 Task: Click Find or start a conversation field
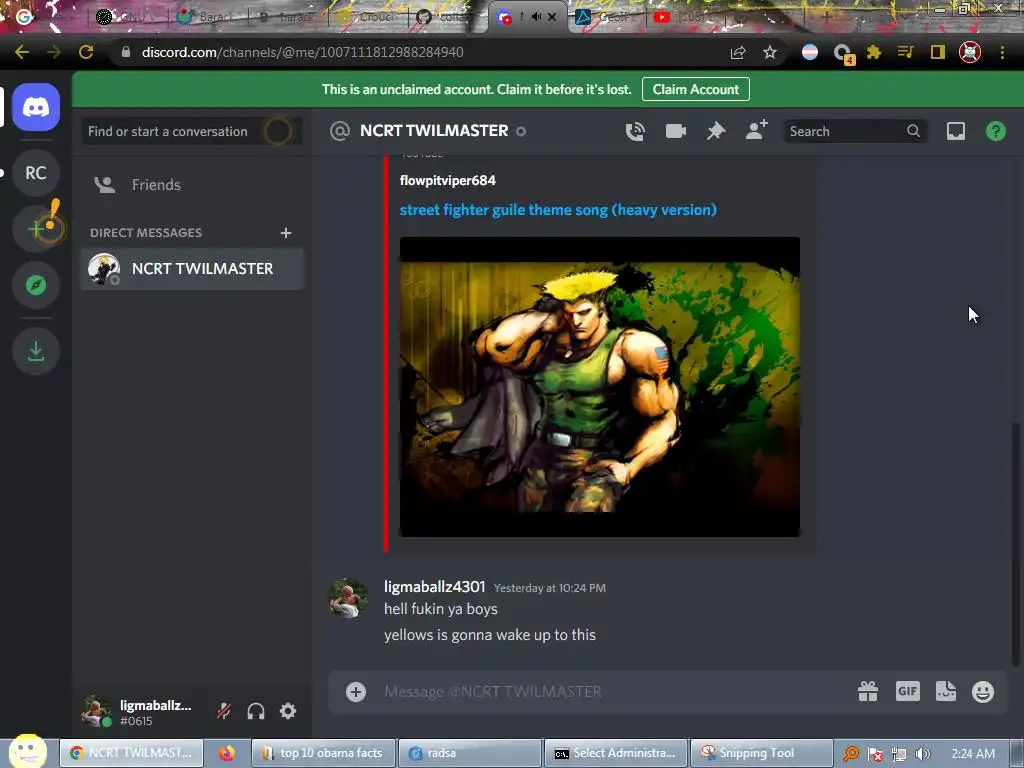pyautogui.click(x=192, y=131)
